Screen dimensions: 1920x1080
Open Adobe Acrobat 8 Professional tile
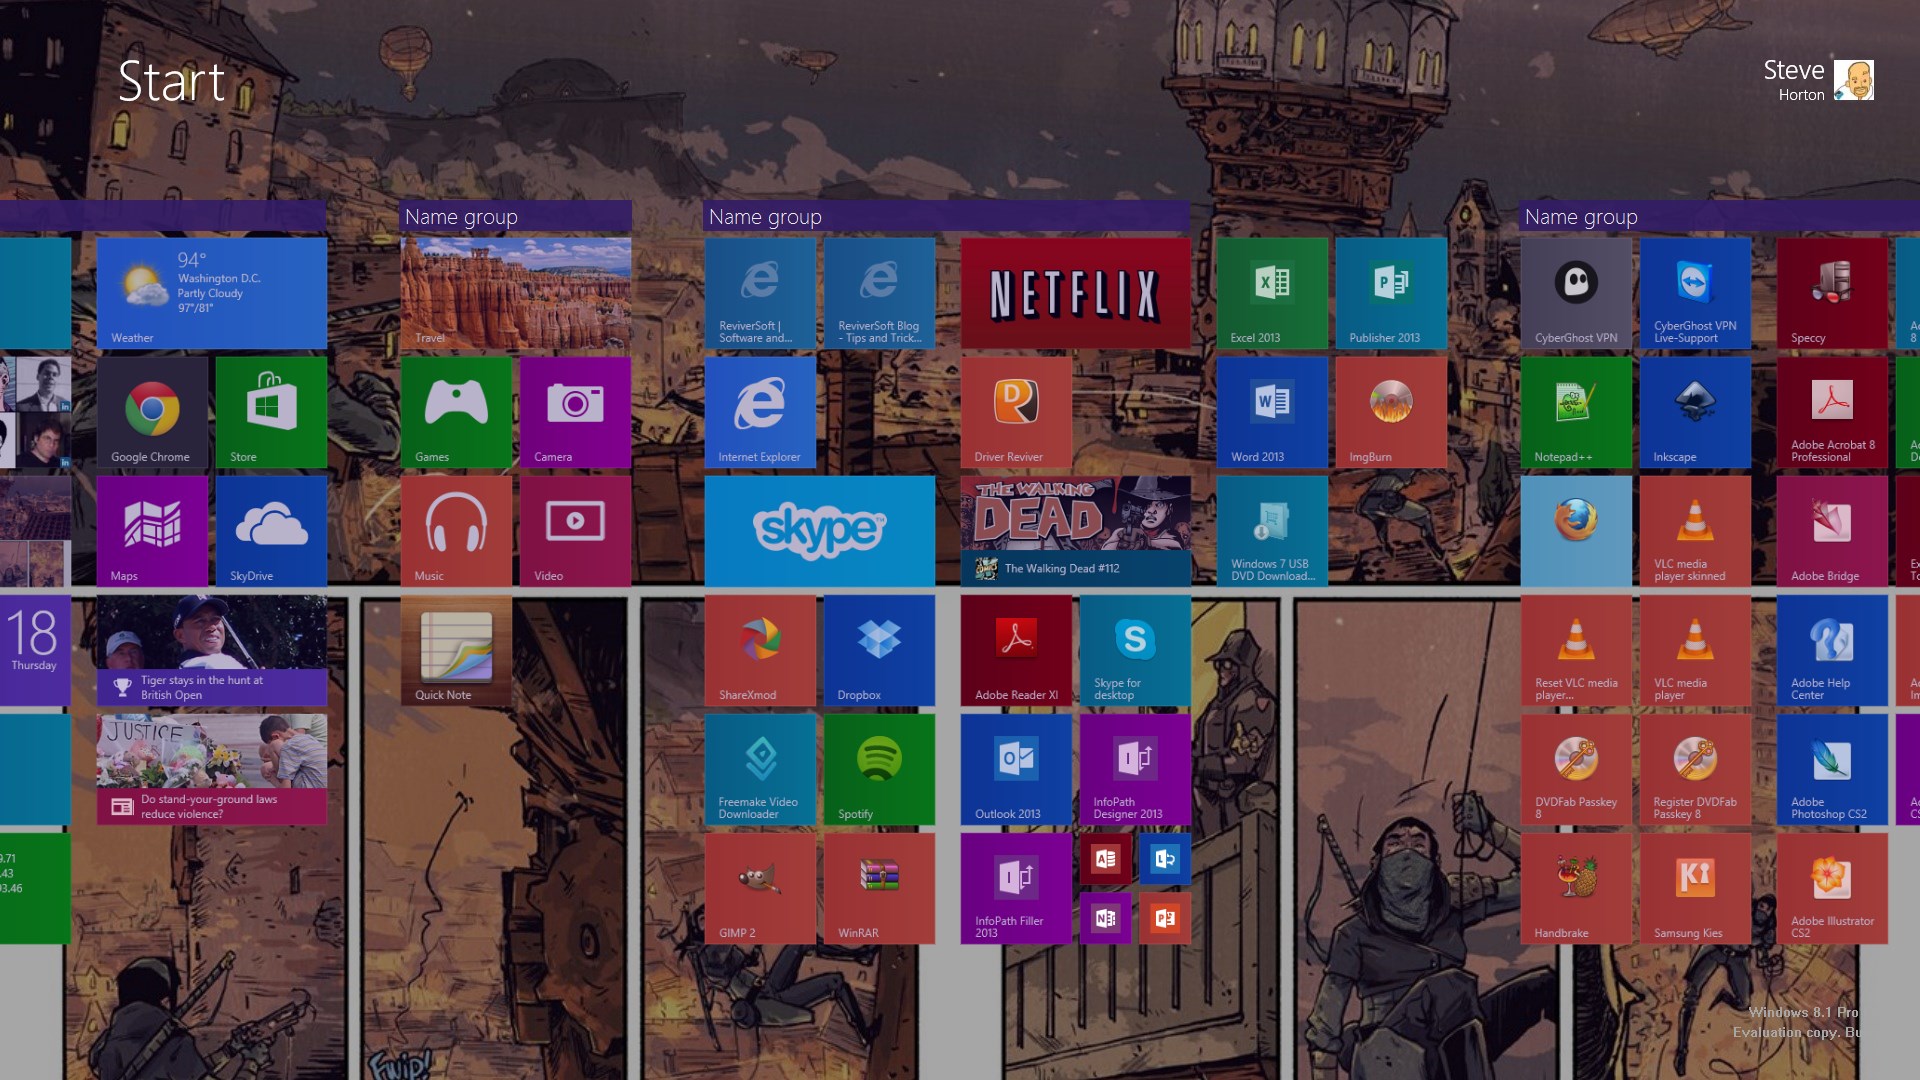pos(1832,412)
